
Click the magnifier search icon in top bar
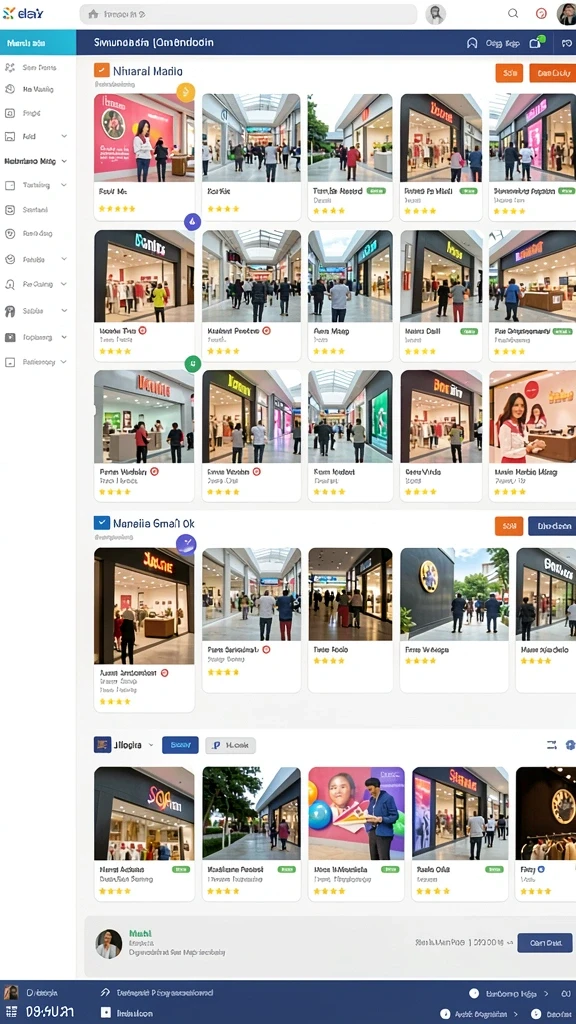pos(513,13)
